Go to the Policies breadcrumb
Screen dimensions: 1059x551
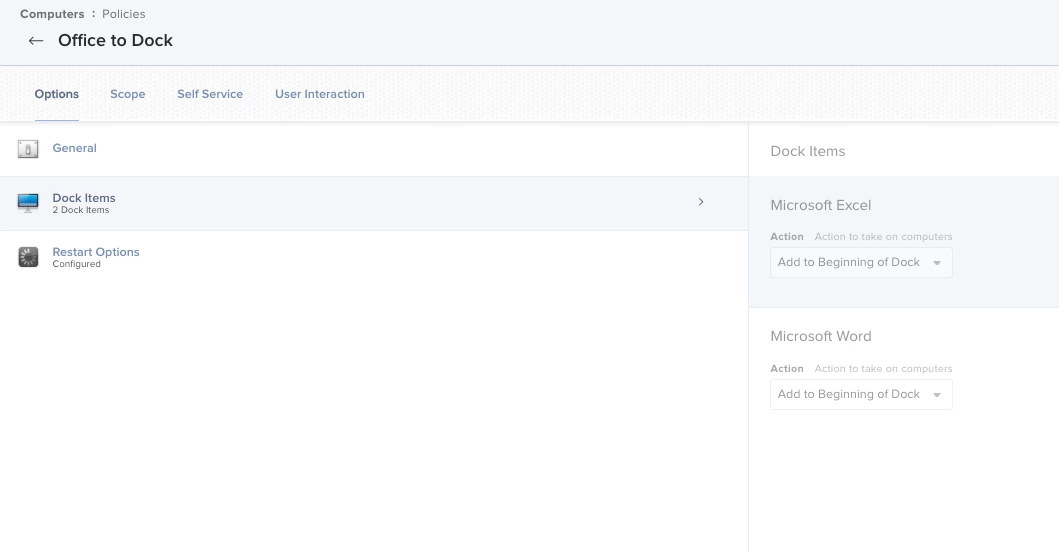pos(124,14)
